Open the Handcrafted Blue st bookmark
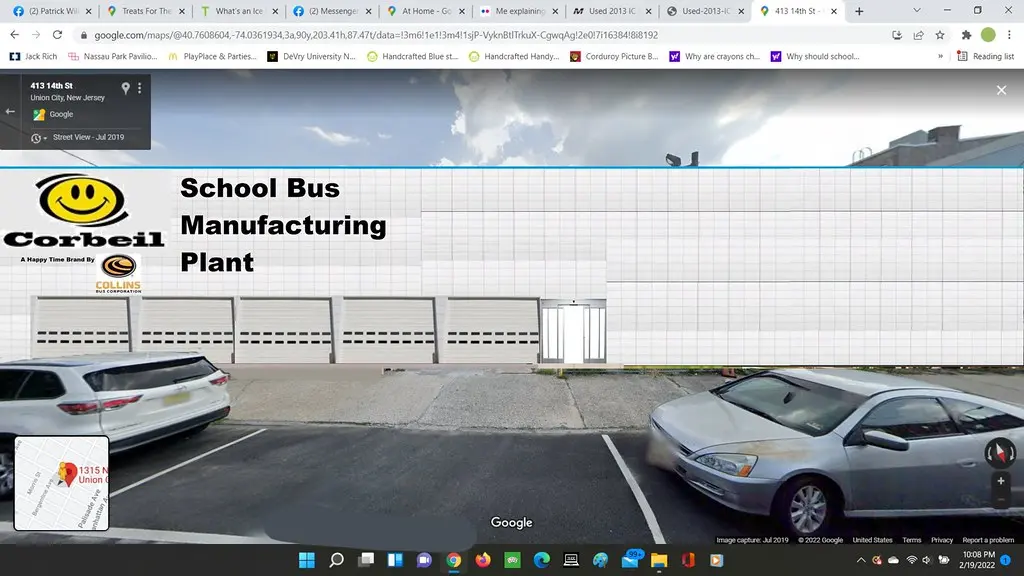The width and height of the screenshot is (1024, 576). click(x=413, y=57)
